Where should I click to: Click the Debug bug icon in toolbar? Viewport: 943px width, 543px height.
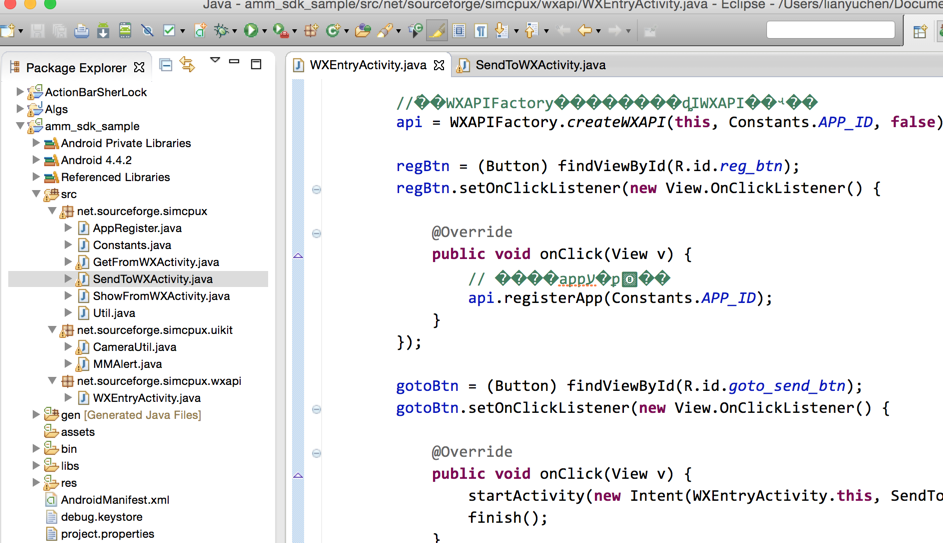pyautogui.click(x=222, y=31)
